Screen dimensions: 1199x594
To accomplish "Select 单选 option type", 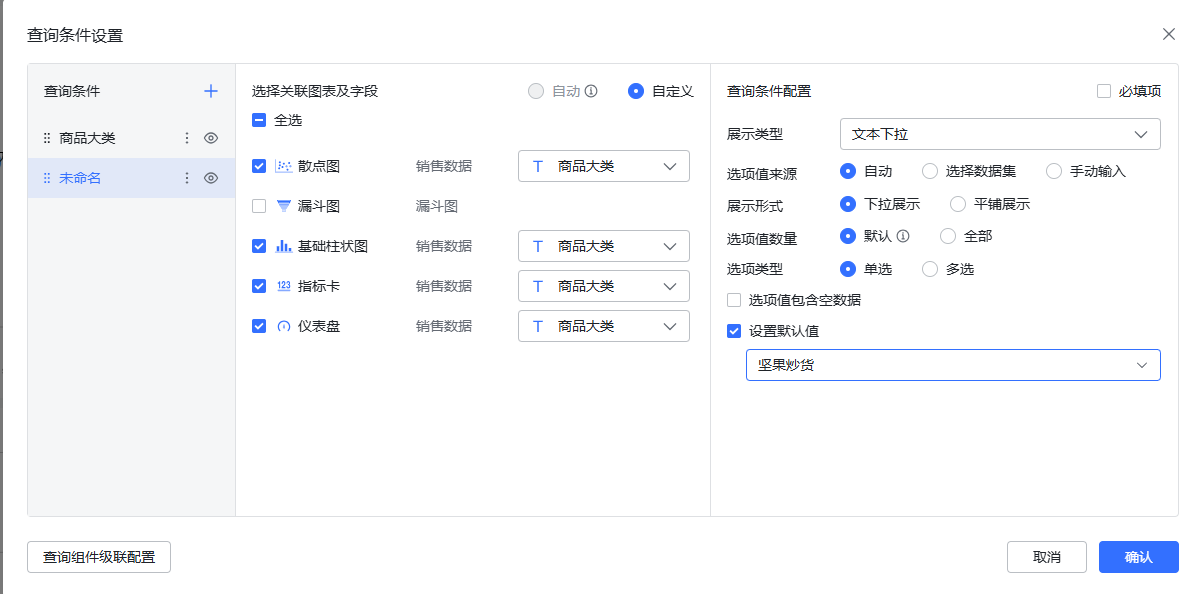I will point(847,269).
